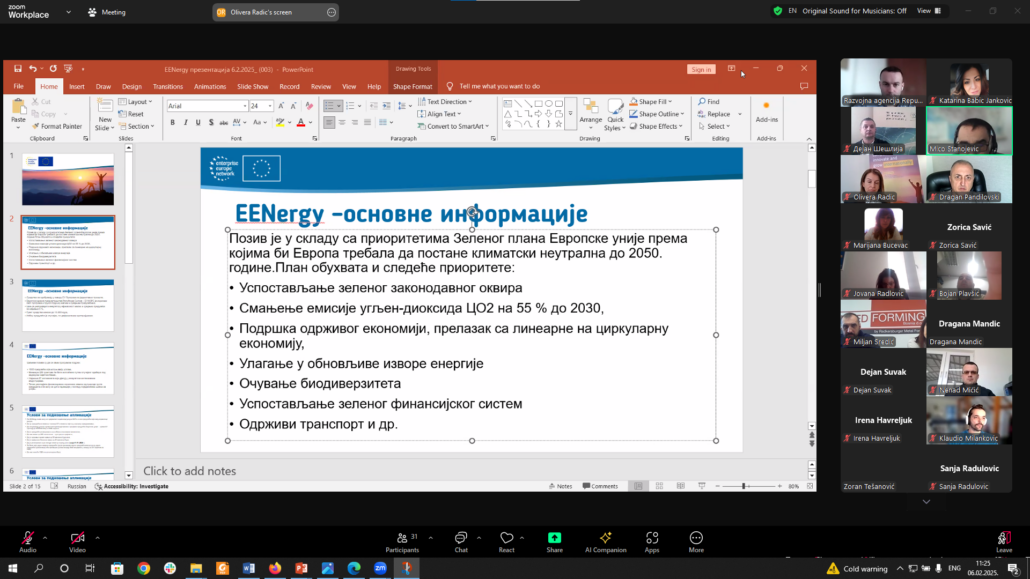This screenshot has width=1030, height=579.
Task: Select slide 1 thumbnail with sunset image
Action: [68, 179]
